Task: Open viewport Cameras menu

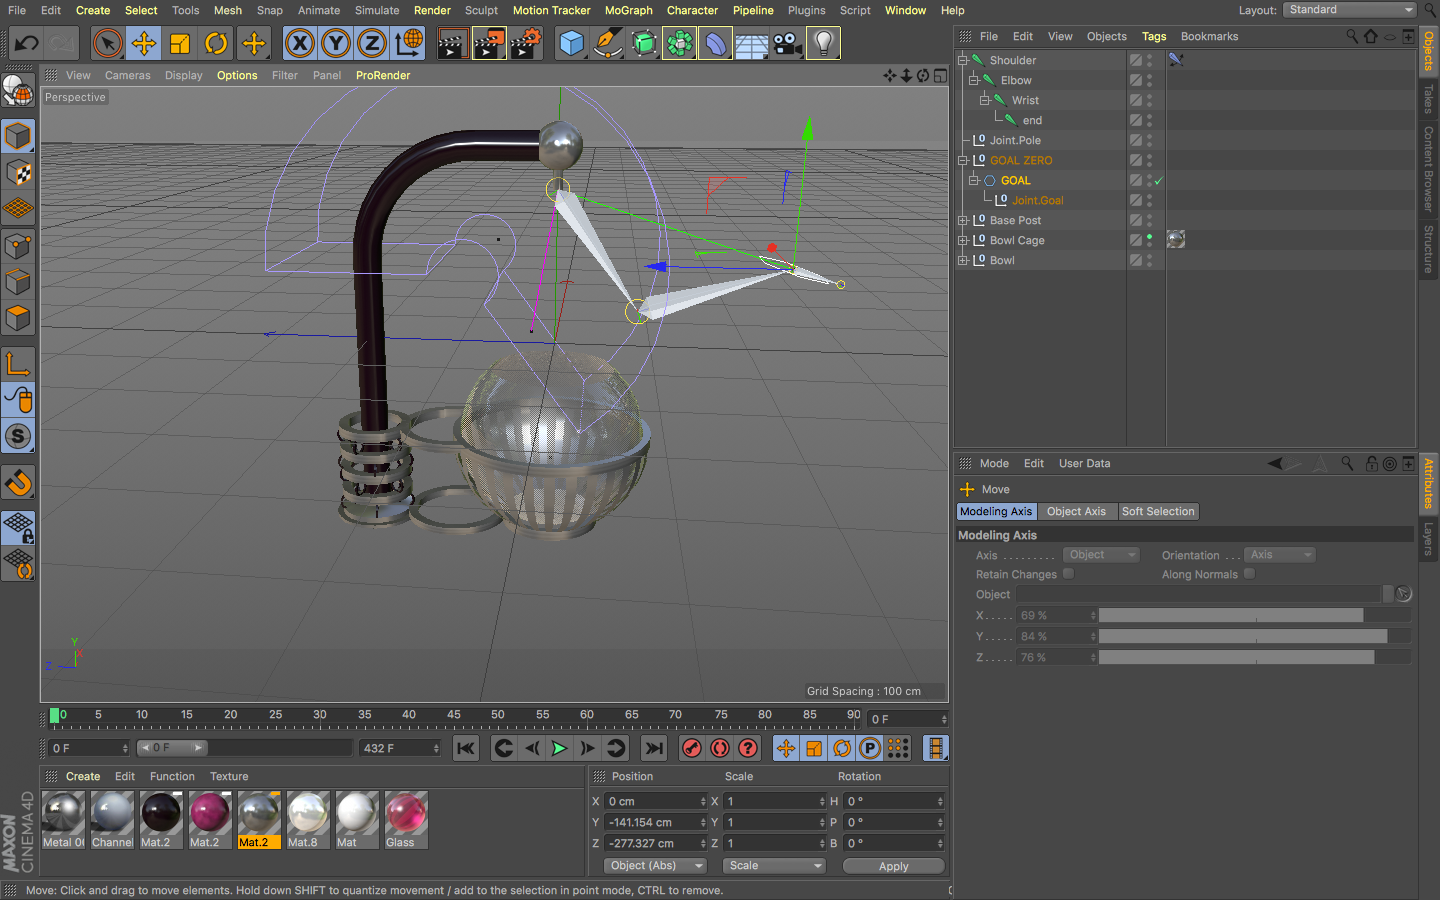Action: click(x=128, y=75)
